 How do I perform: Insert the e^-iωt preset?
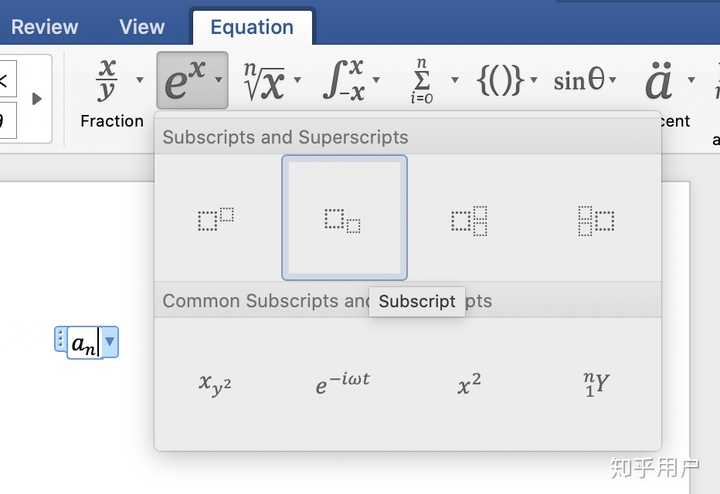coord(343,383)
